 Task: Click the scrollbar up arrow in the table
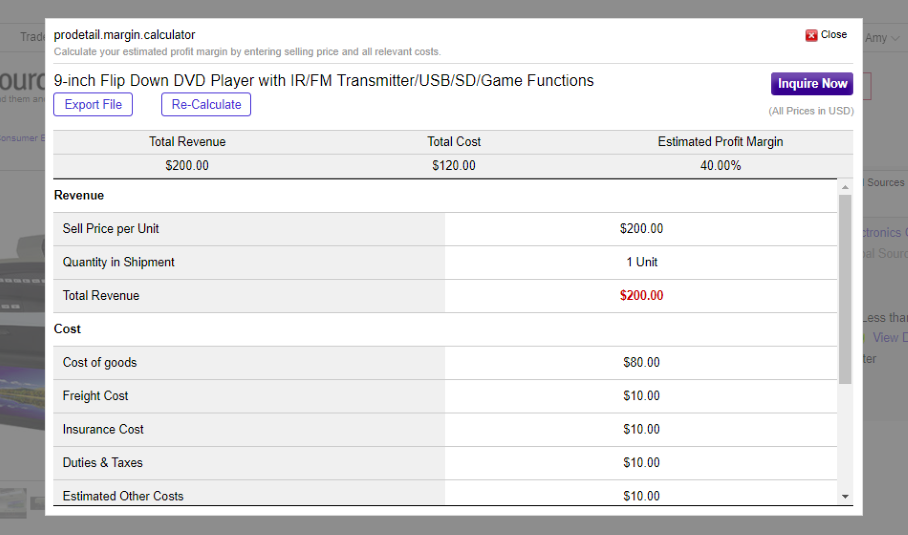[x=845, y=187]
